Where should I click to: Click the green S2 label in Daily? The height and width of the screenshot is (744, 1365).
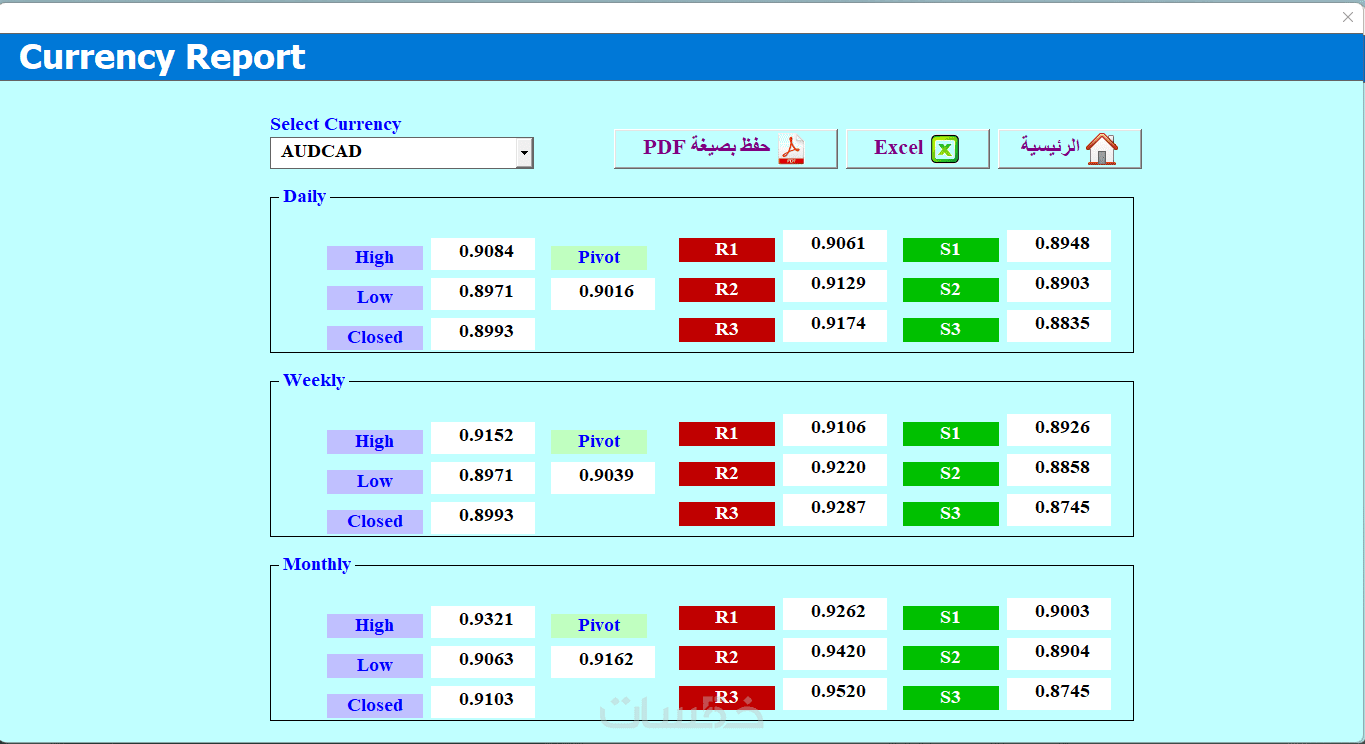coord(951,290)
